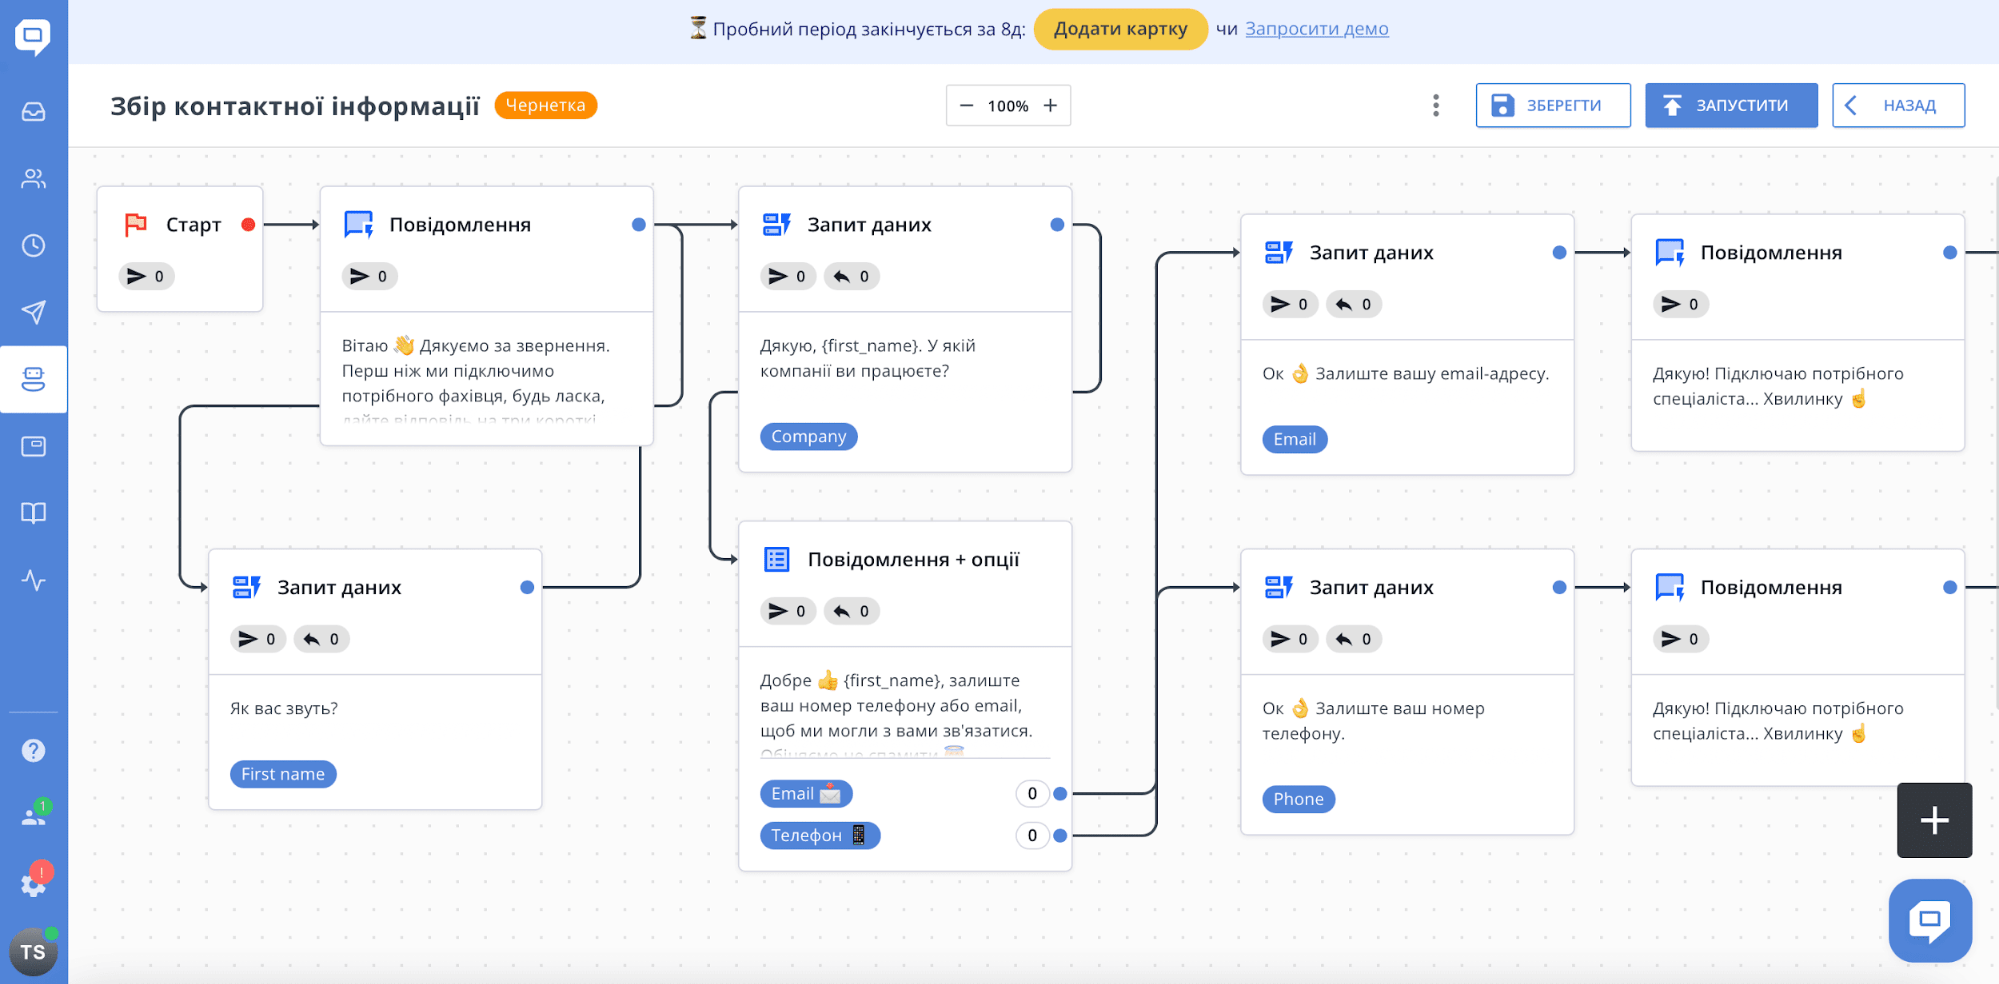
Task: Open the history clock icon in sidebar
Action: pyautogui.click(x=33, y=246)
